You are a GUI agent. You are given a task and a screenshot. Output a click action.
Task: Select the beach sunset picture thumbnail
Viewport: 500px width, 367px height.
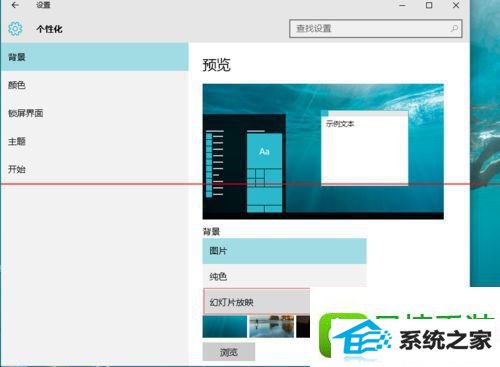click(x=272, y=327)
